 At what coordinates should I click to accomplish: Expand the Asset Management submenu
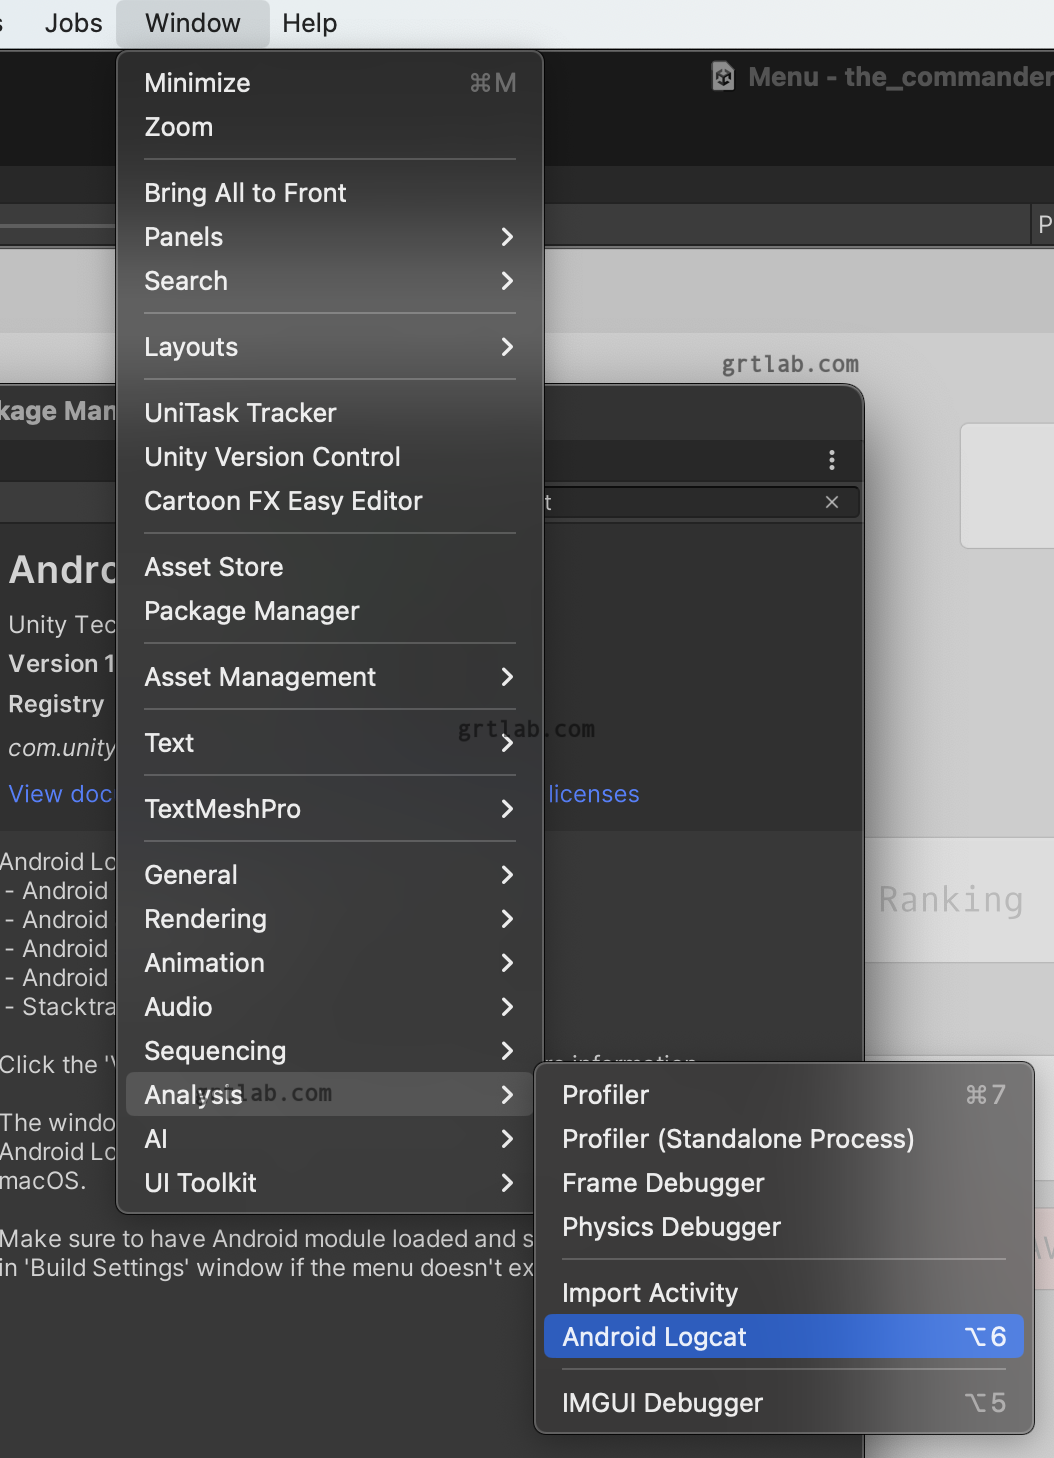coord(260,677)
